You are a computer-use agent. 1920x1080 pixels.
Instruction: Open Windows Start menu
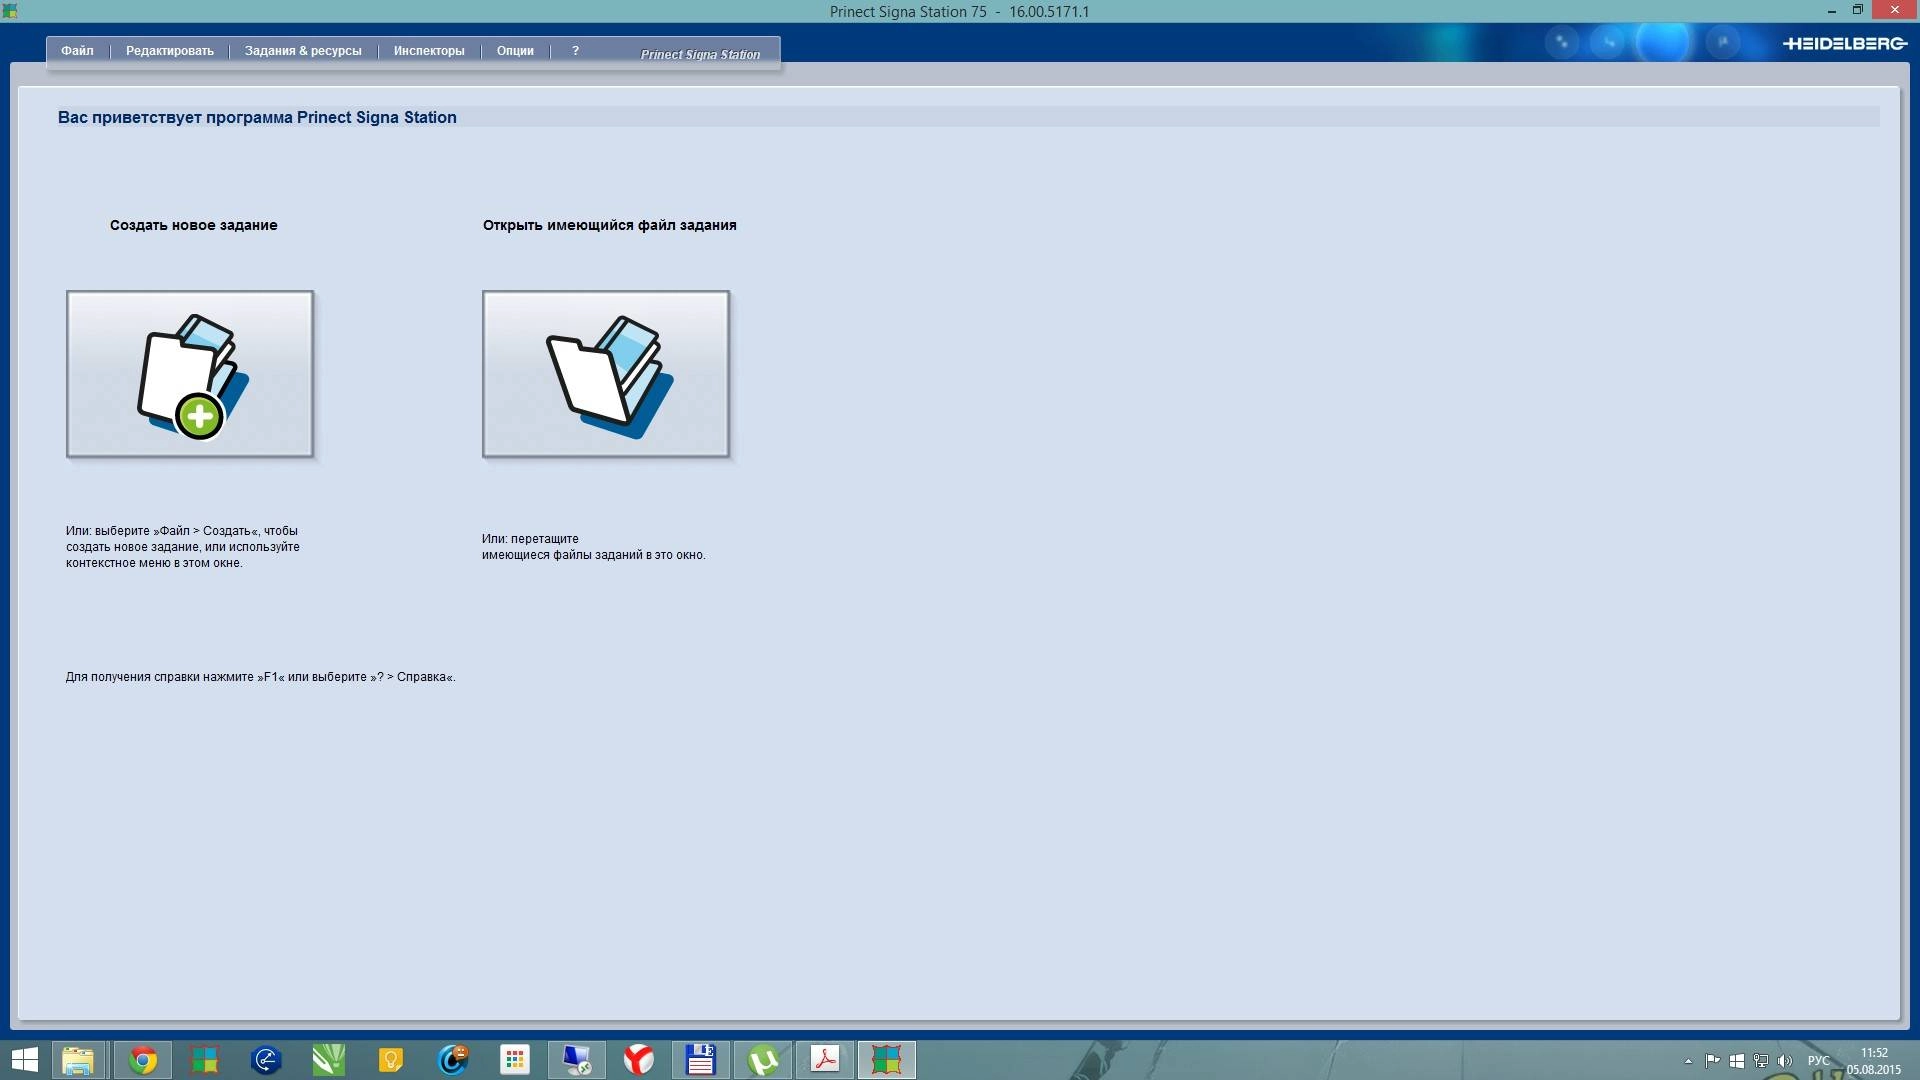(24, 1060)
